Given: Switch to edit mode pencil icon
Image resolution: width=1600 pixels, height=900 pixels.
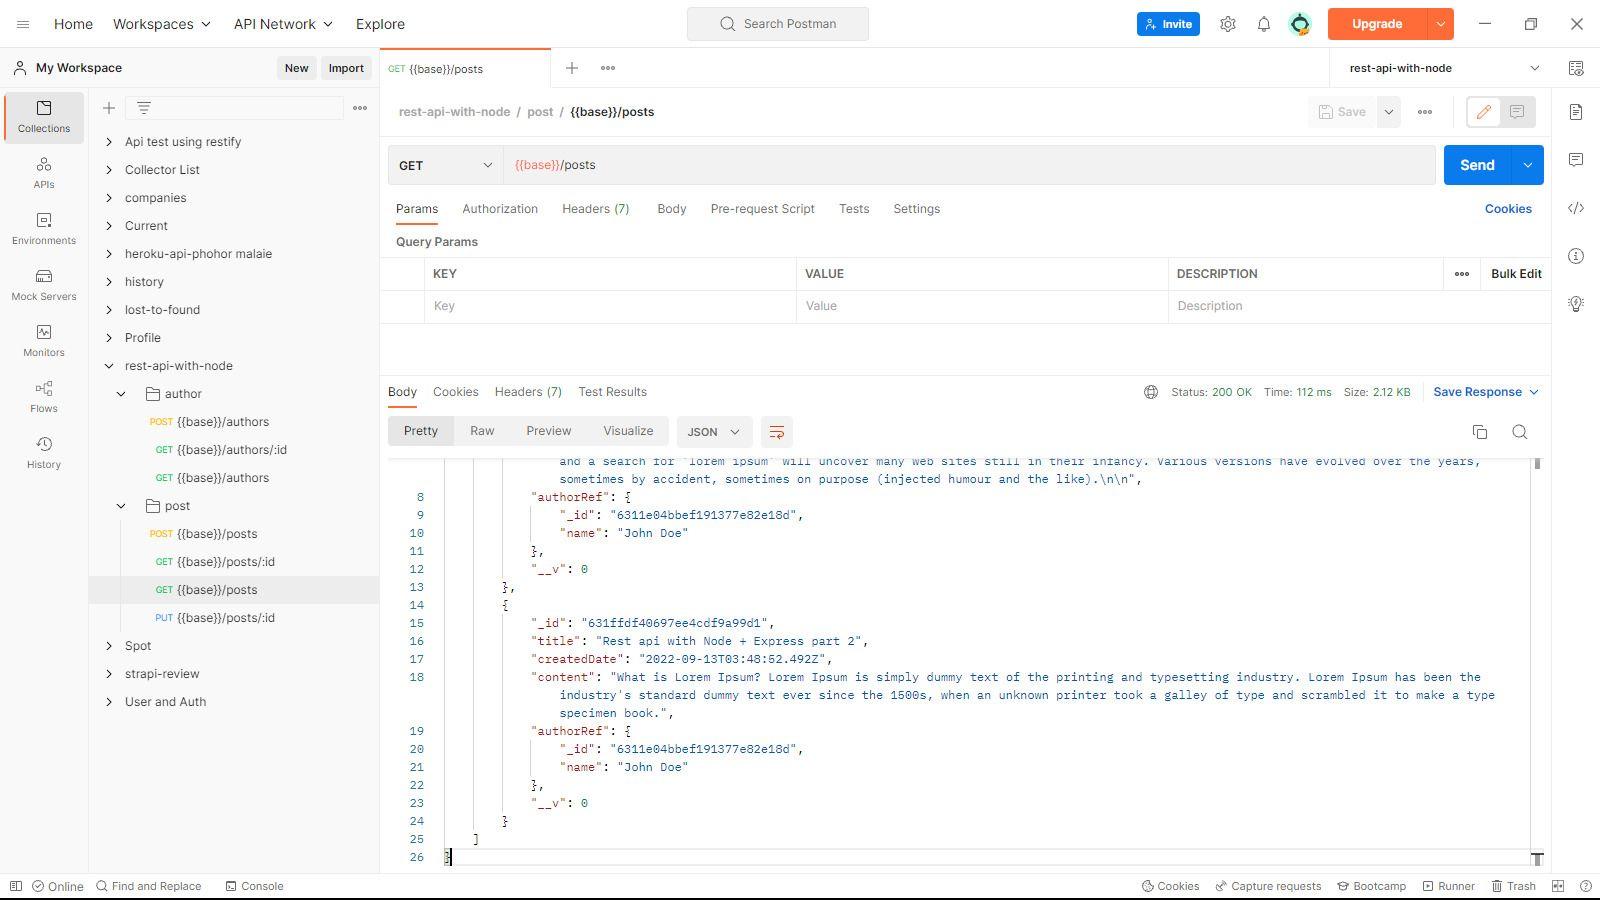Looking at the screenshot, I should click(1484, 112).
